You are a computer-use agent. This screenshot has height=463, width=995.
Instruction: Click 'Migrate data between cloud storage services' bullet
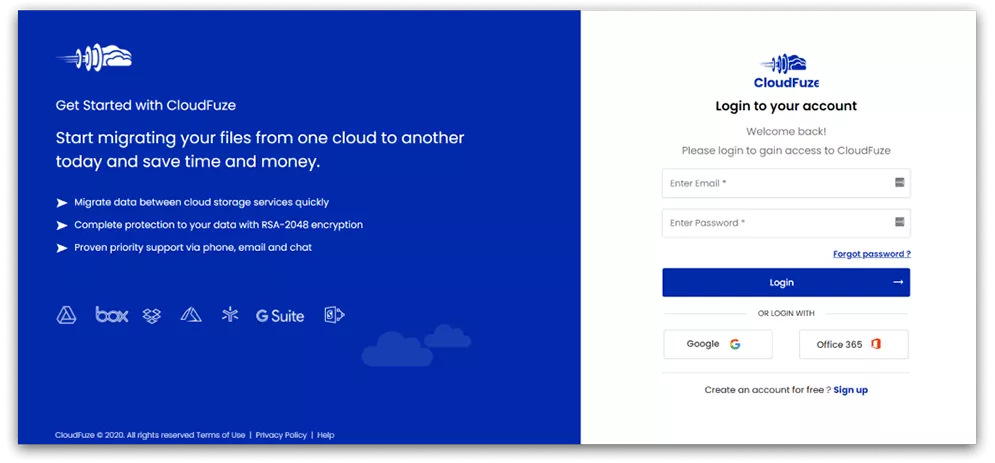click(x=202, y=202)
